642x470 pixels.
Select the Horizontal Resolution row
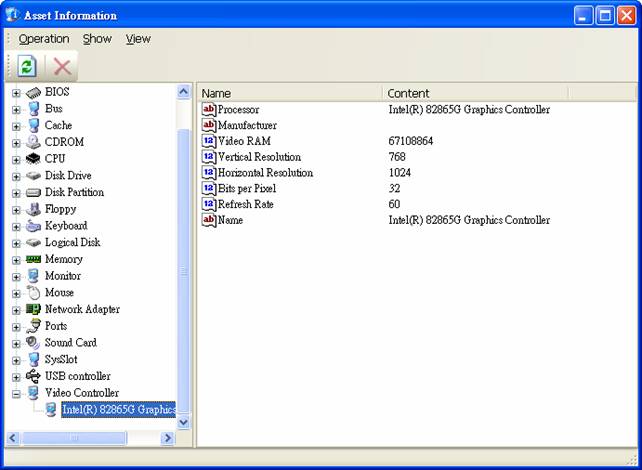click(258, 173)
